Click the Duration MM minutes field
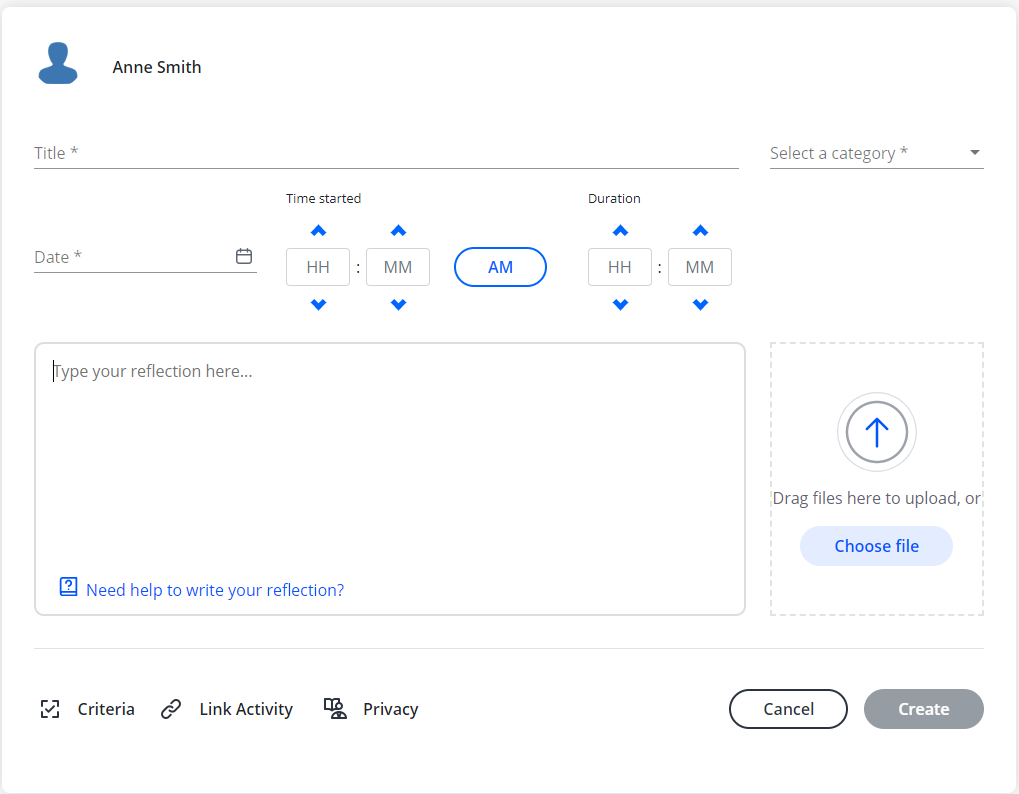 pyautogui.click(x=700, y=267)
